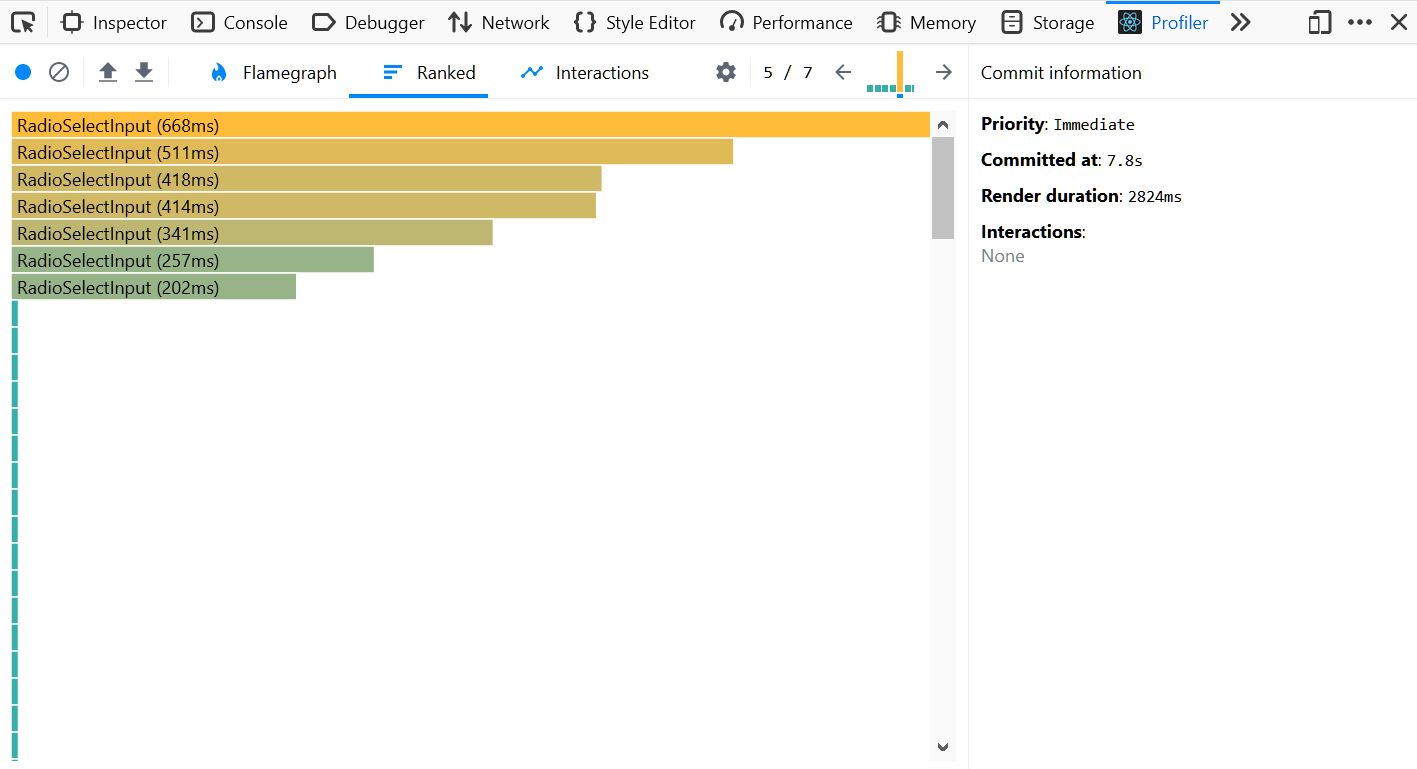Go to the previous commit
This screenshot has height=769, width=1417.
click(842, 71)
